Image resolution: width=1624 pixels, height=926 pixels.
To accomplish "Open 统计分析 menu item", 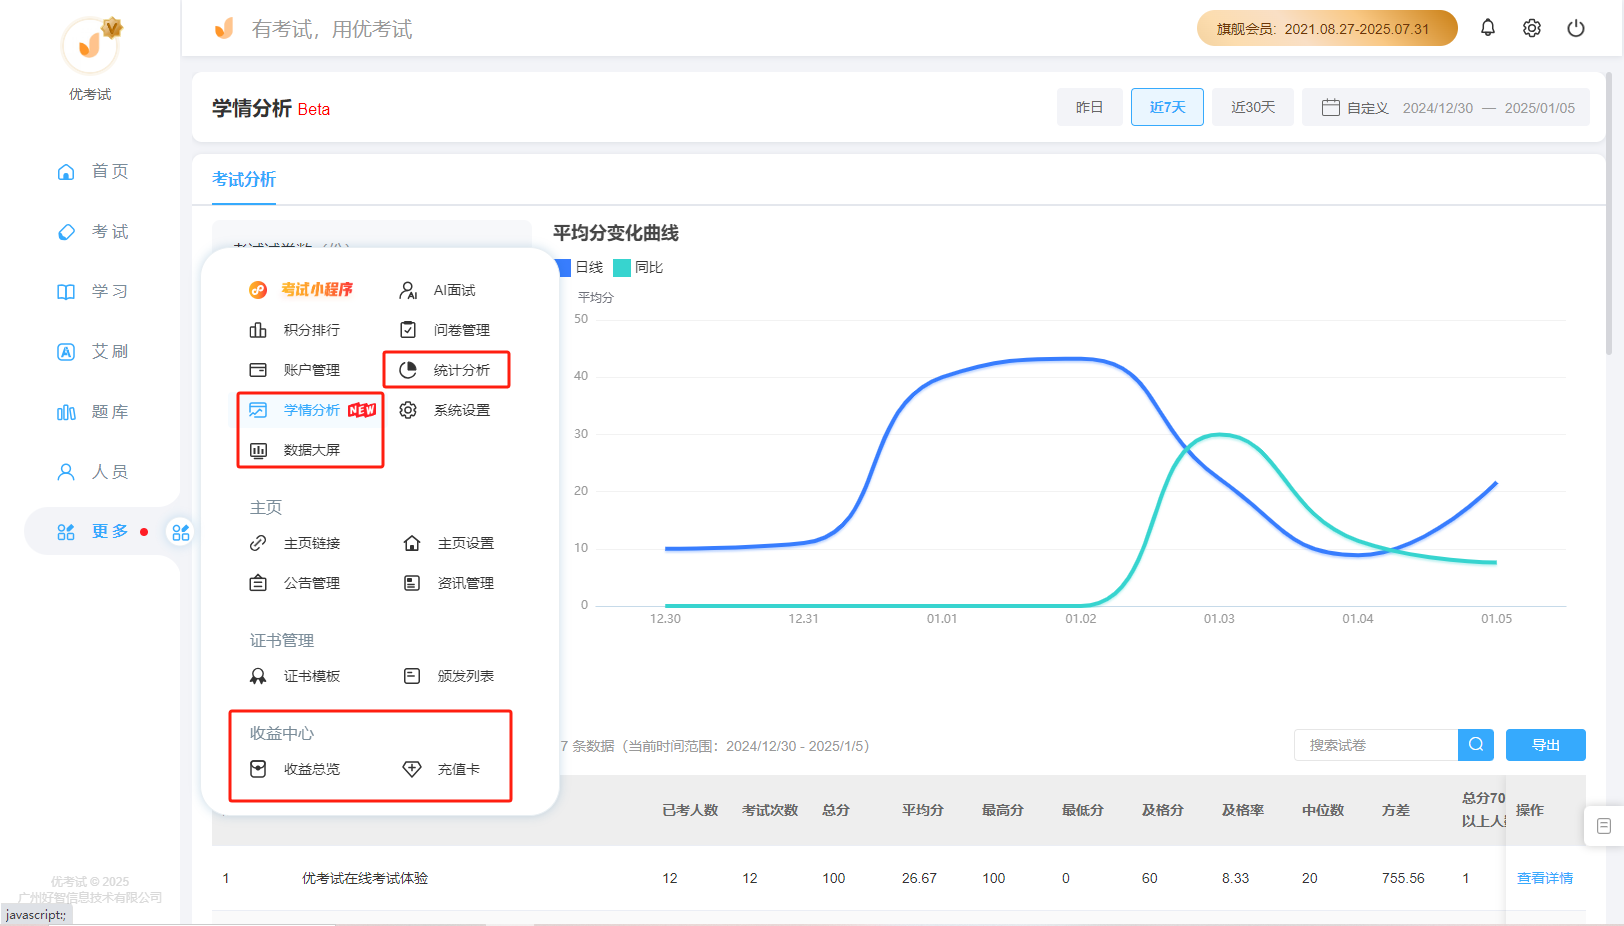I will 444,370.
